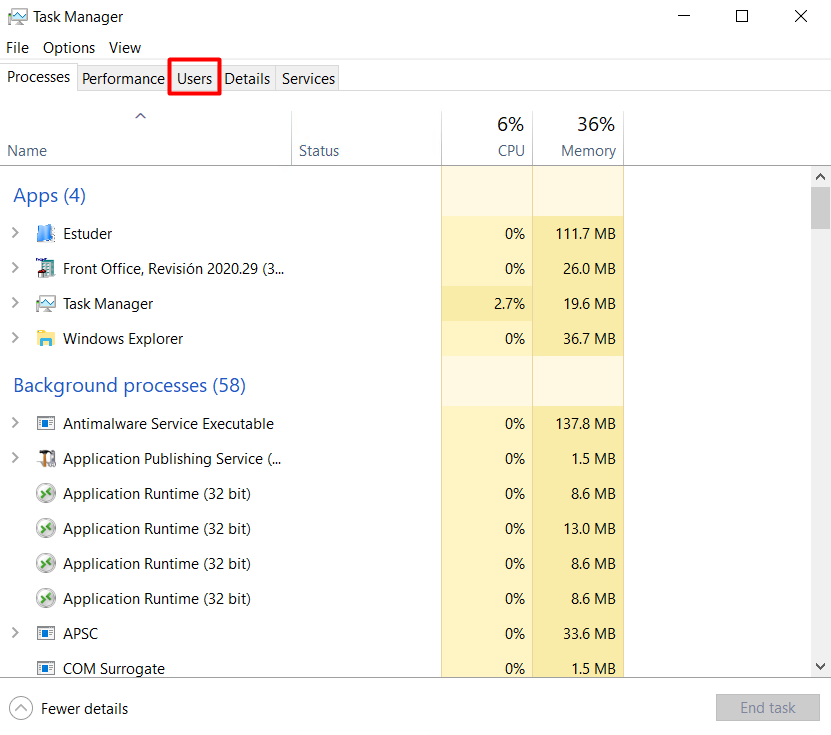Click the Task Manager row icon
This screenshot has width=831, height=735.
(46, 304)
